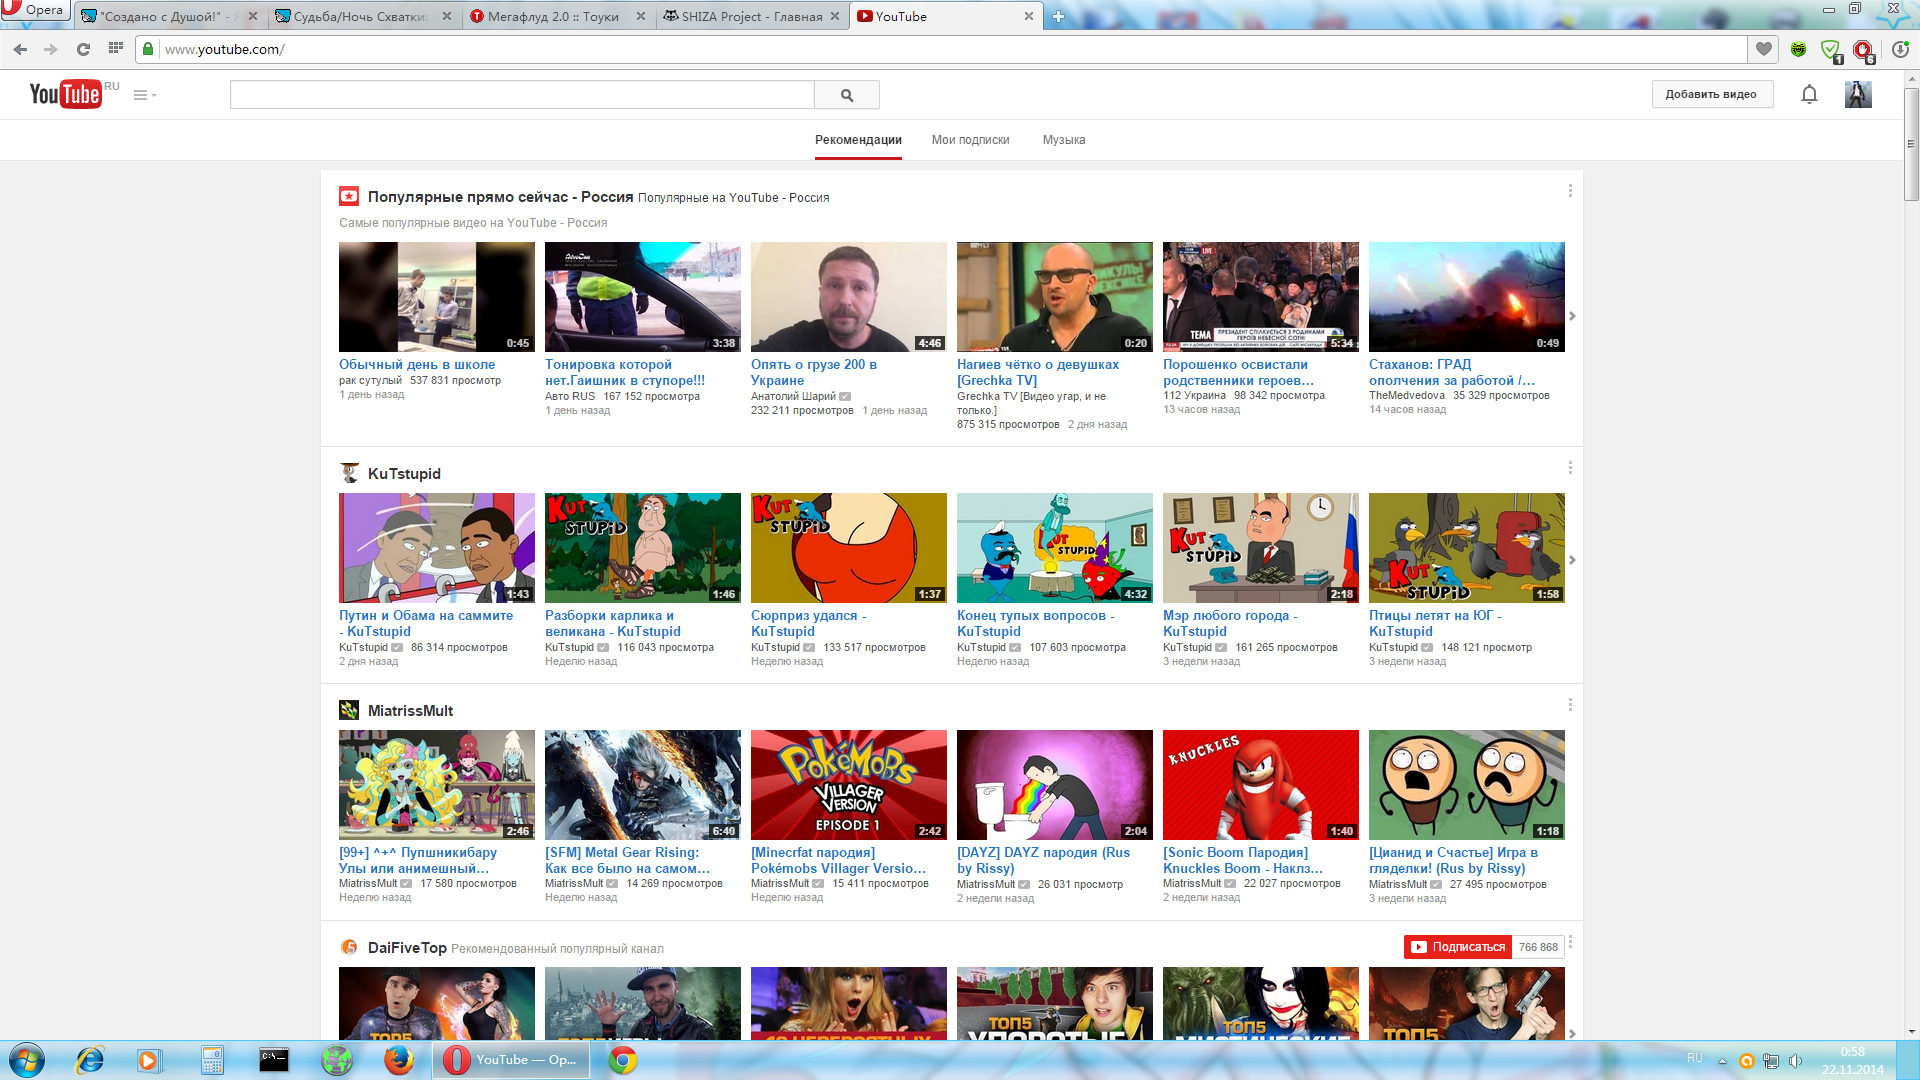Click the green shield extension icon
This screenshot has height=1080, width=1920.
tap(1831, 49)
